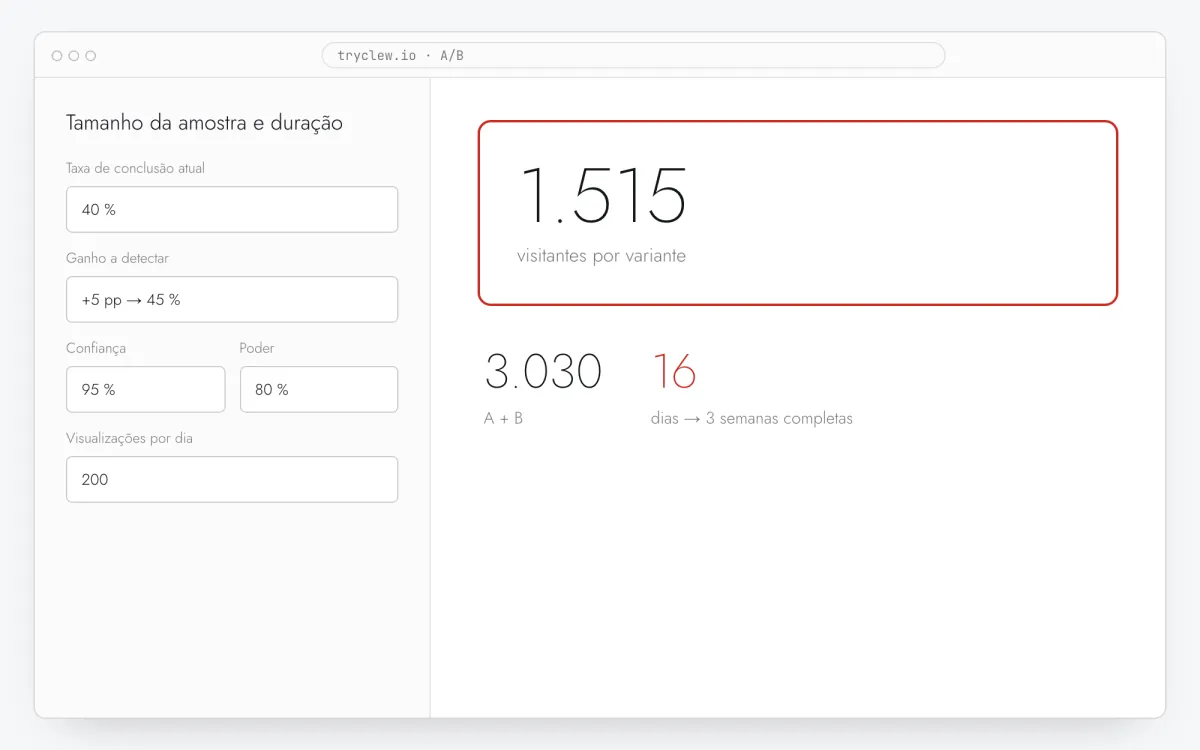Click the 'Confiança' label
The image size is (1200, 750).
click(x=96, y=348)
